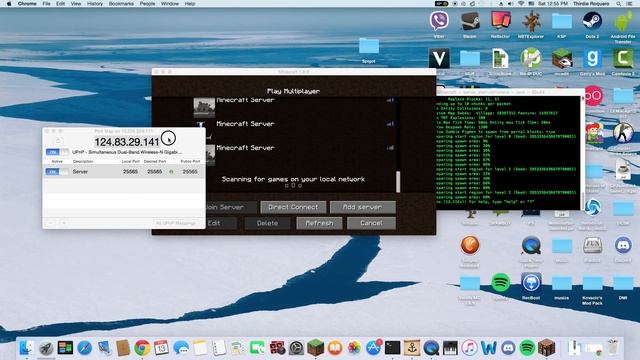Open Spotlight search in menu bar

pos(619,4)
